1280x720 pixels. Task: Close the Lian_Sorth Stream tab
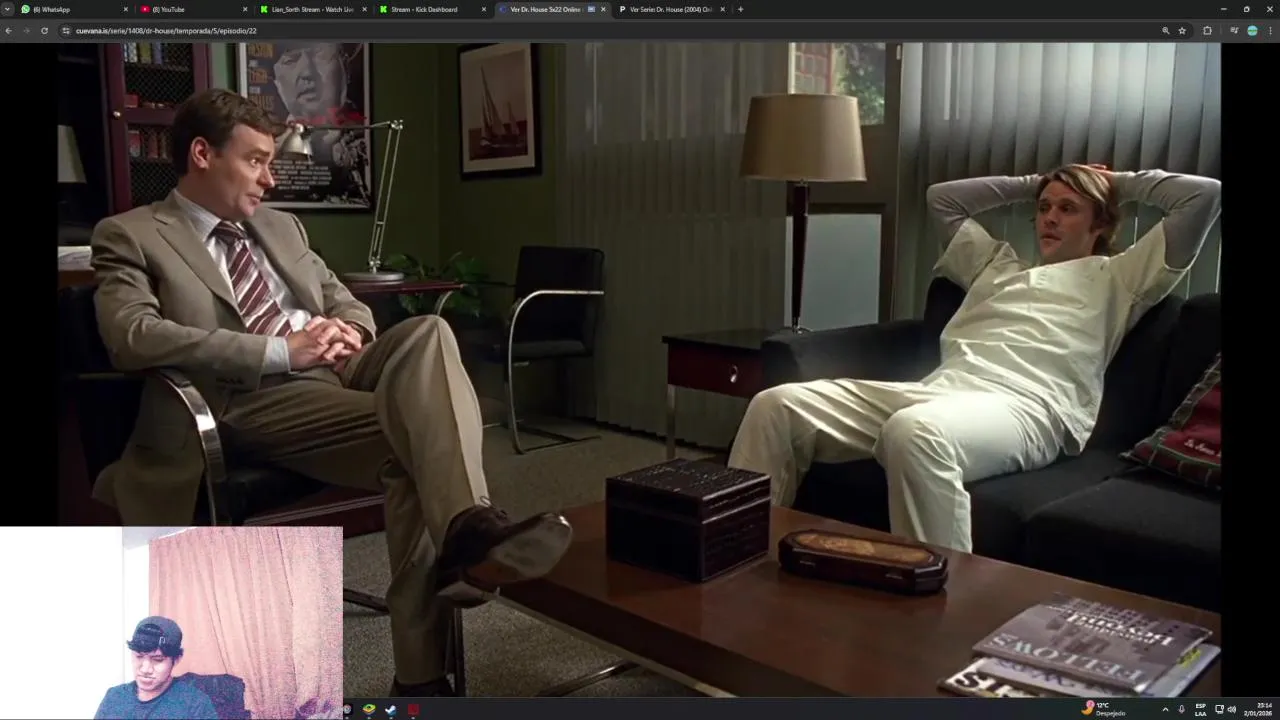point(364,9)
